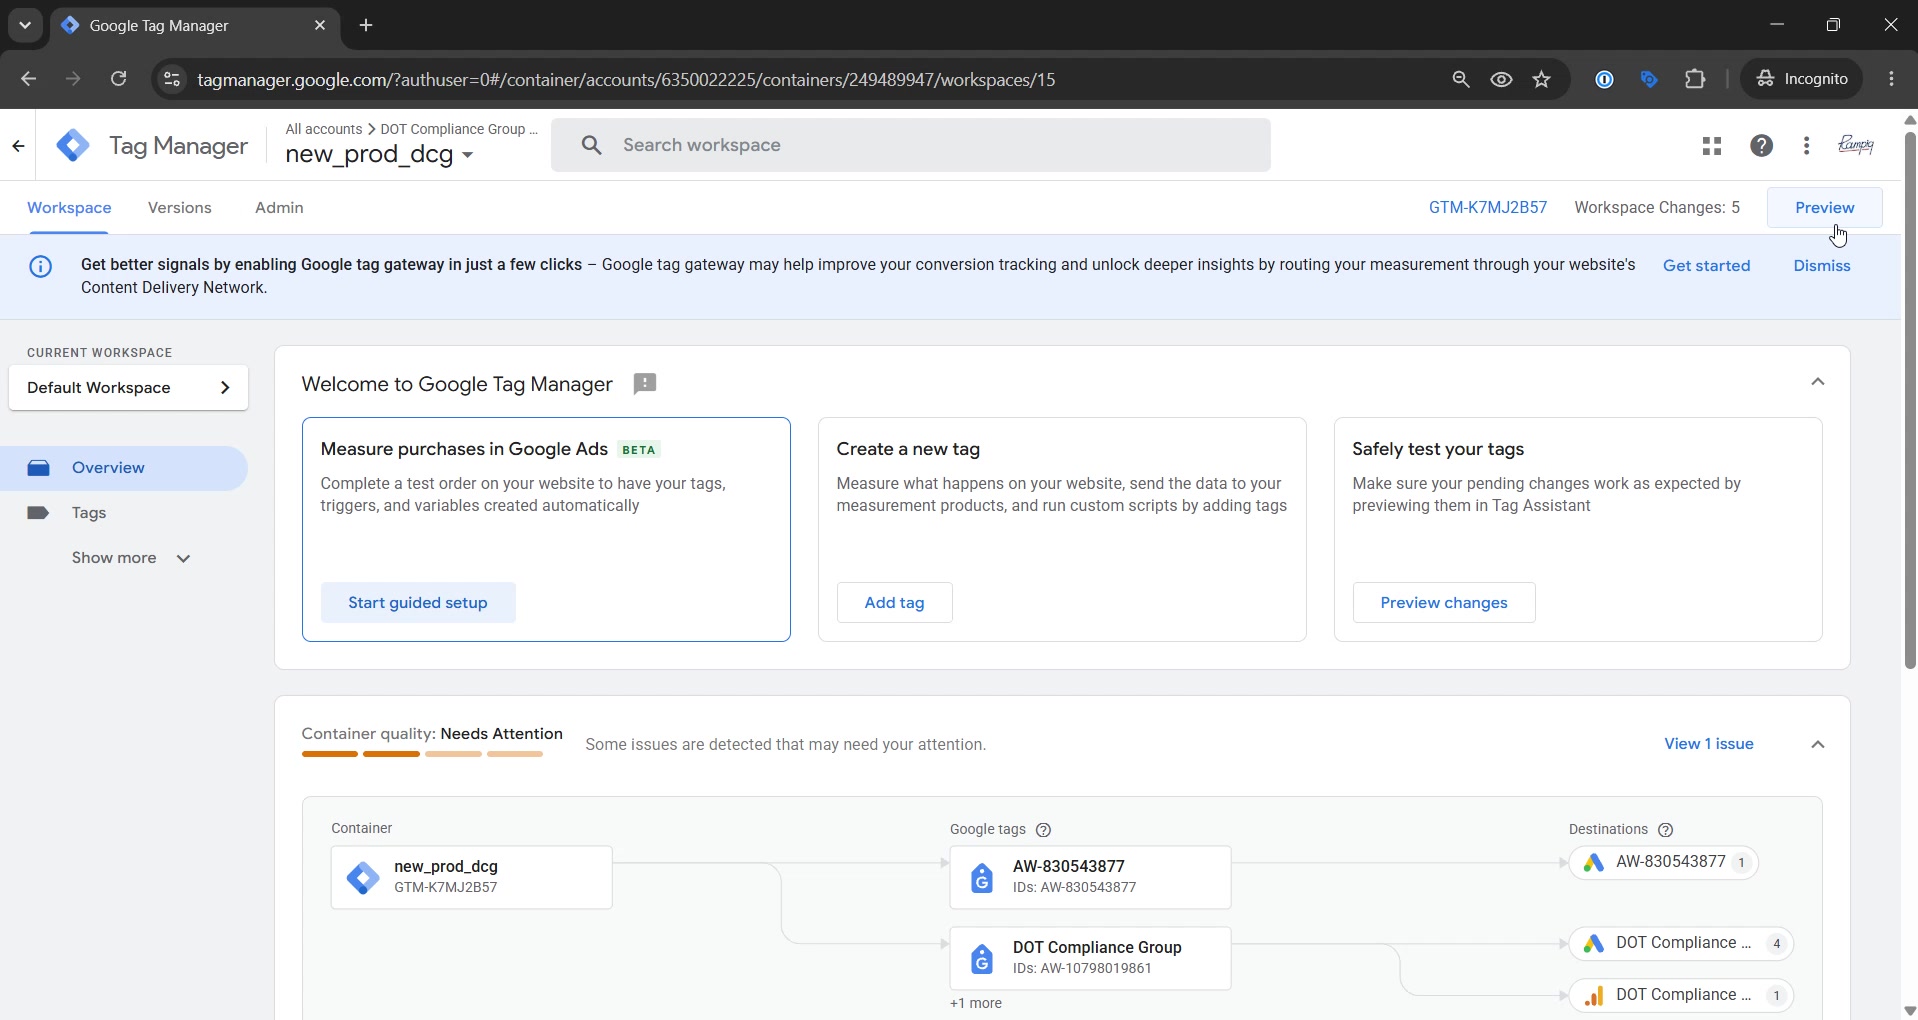Open Default Workspace selector
1918x1020 pixels.
pos(128,388)
